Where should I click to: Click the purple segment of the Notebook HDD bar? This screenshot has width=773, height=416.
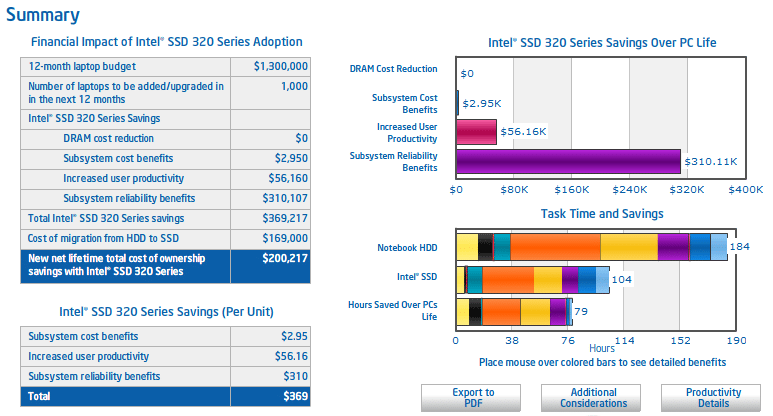pos(673,247)
